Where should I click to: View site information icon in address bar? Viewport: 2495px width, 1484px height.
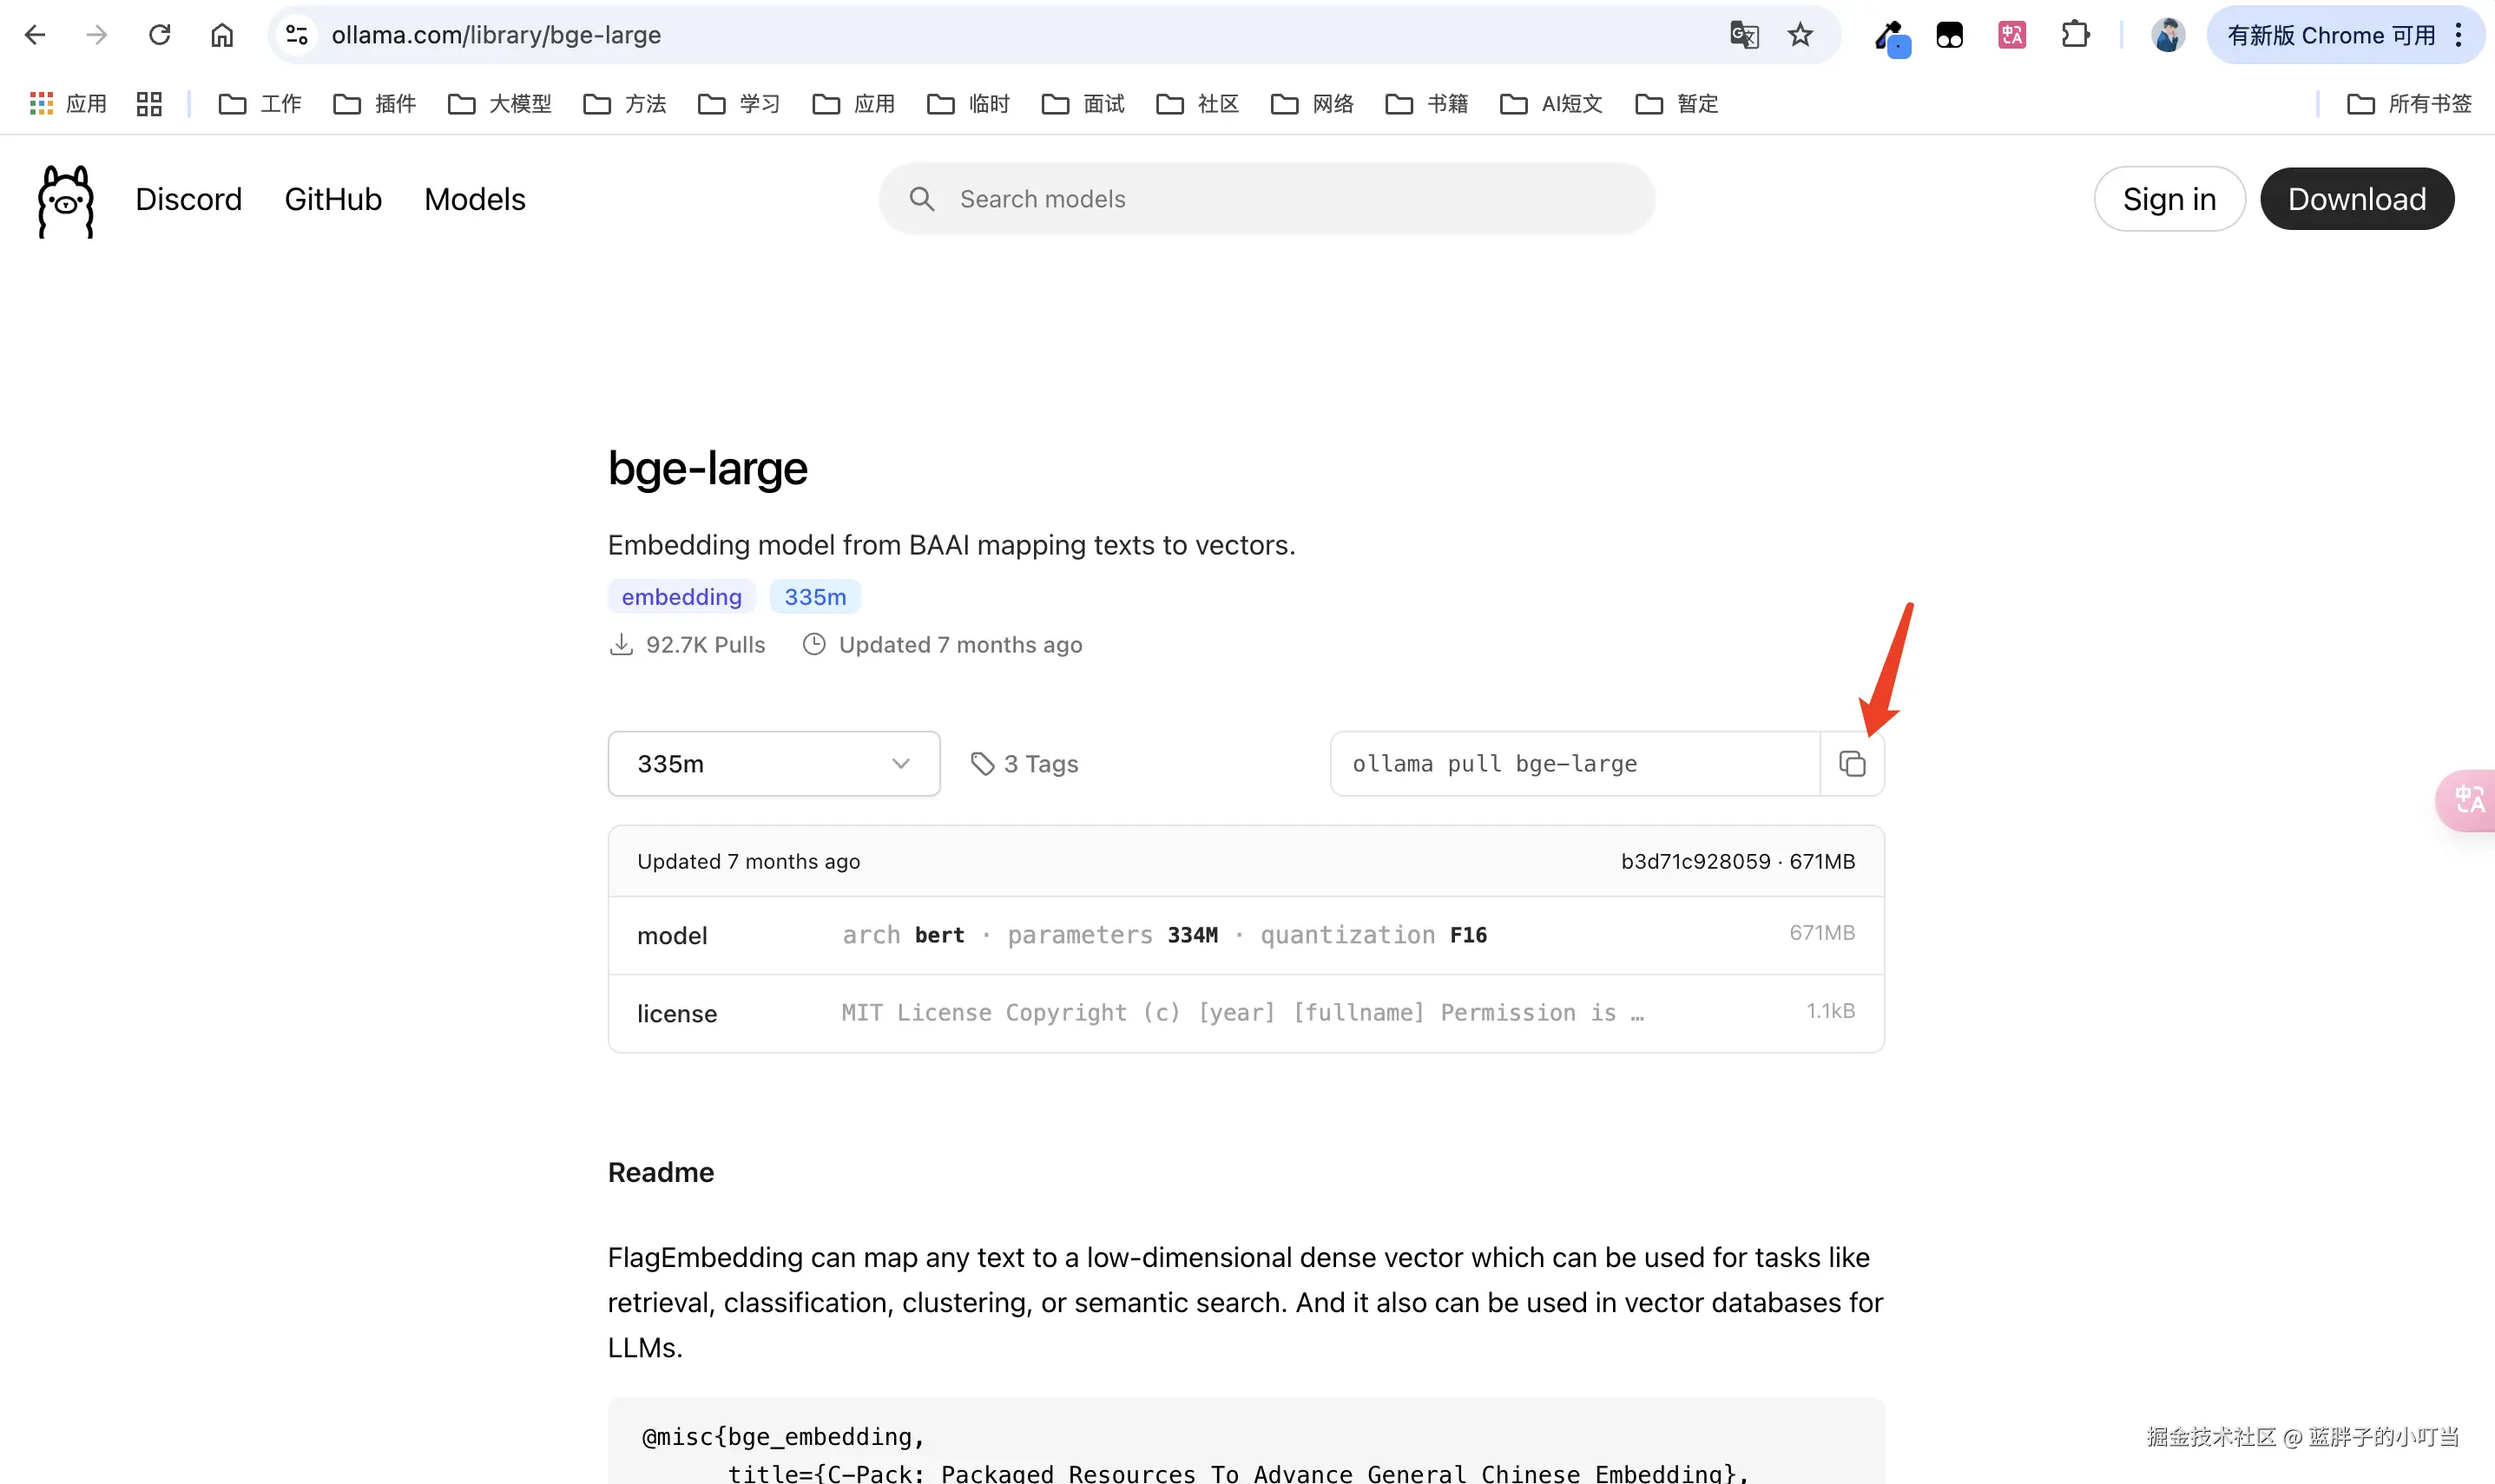click(x=297, y=35)
